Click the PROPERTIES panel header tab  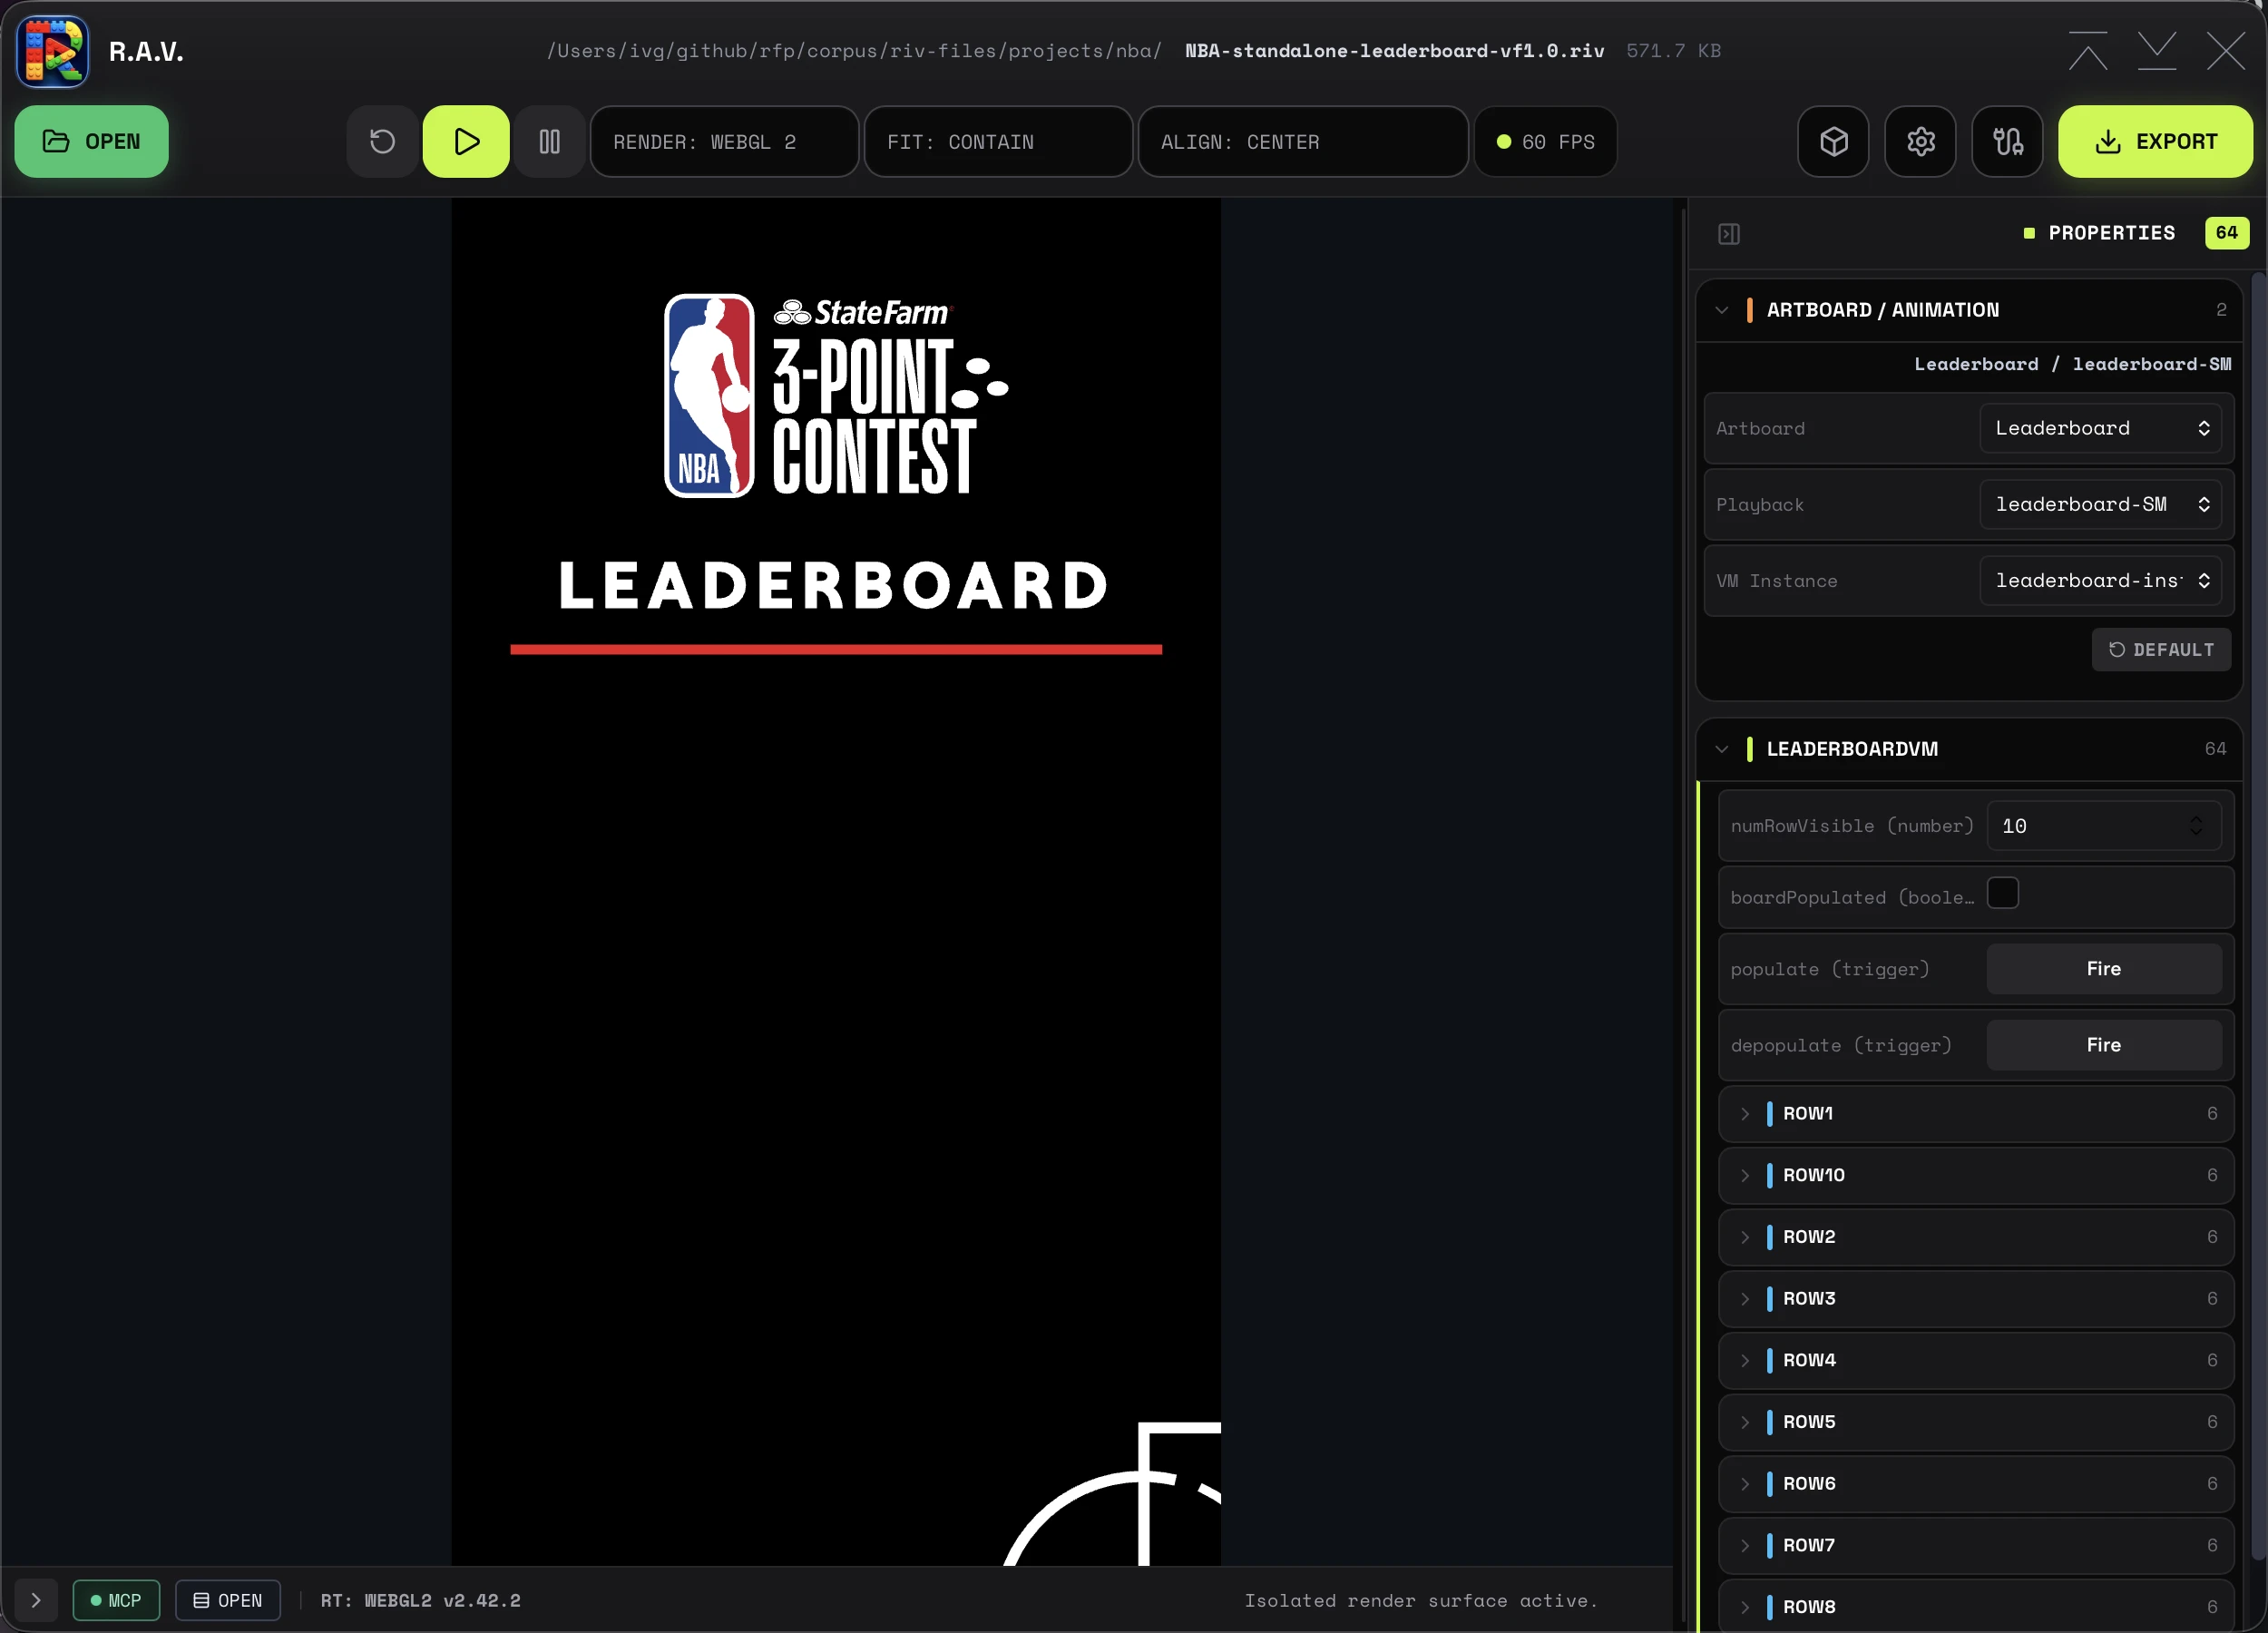coord(2111,233)
